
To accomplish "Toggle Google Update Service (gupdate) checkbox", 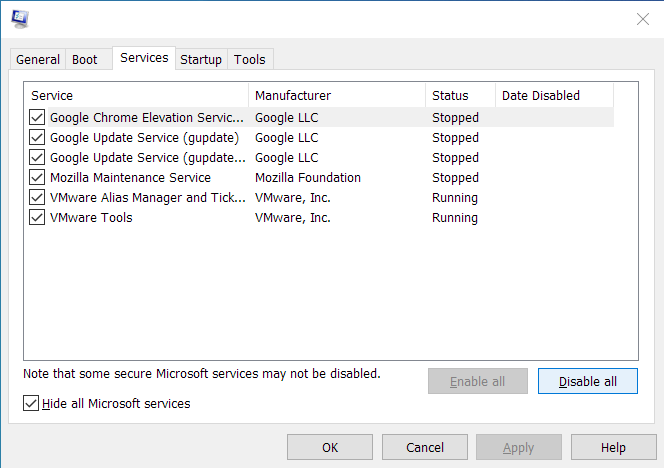I will pyautogui.click(x=37, y=137).
